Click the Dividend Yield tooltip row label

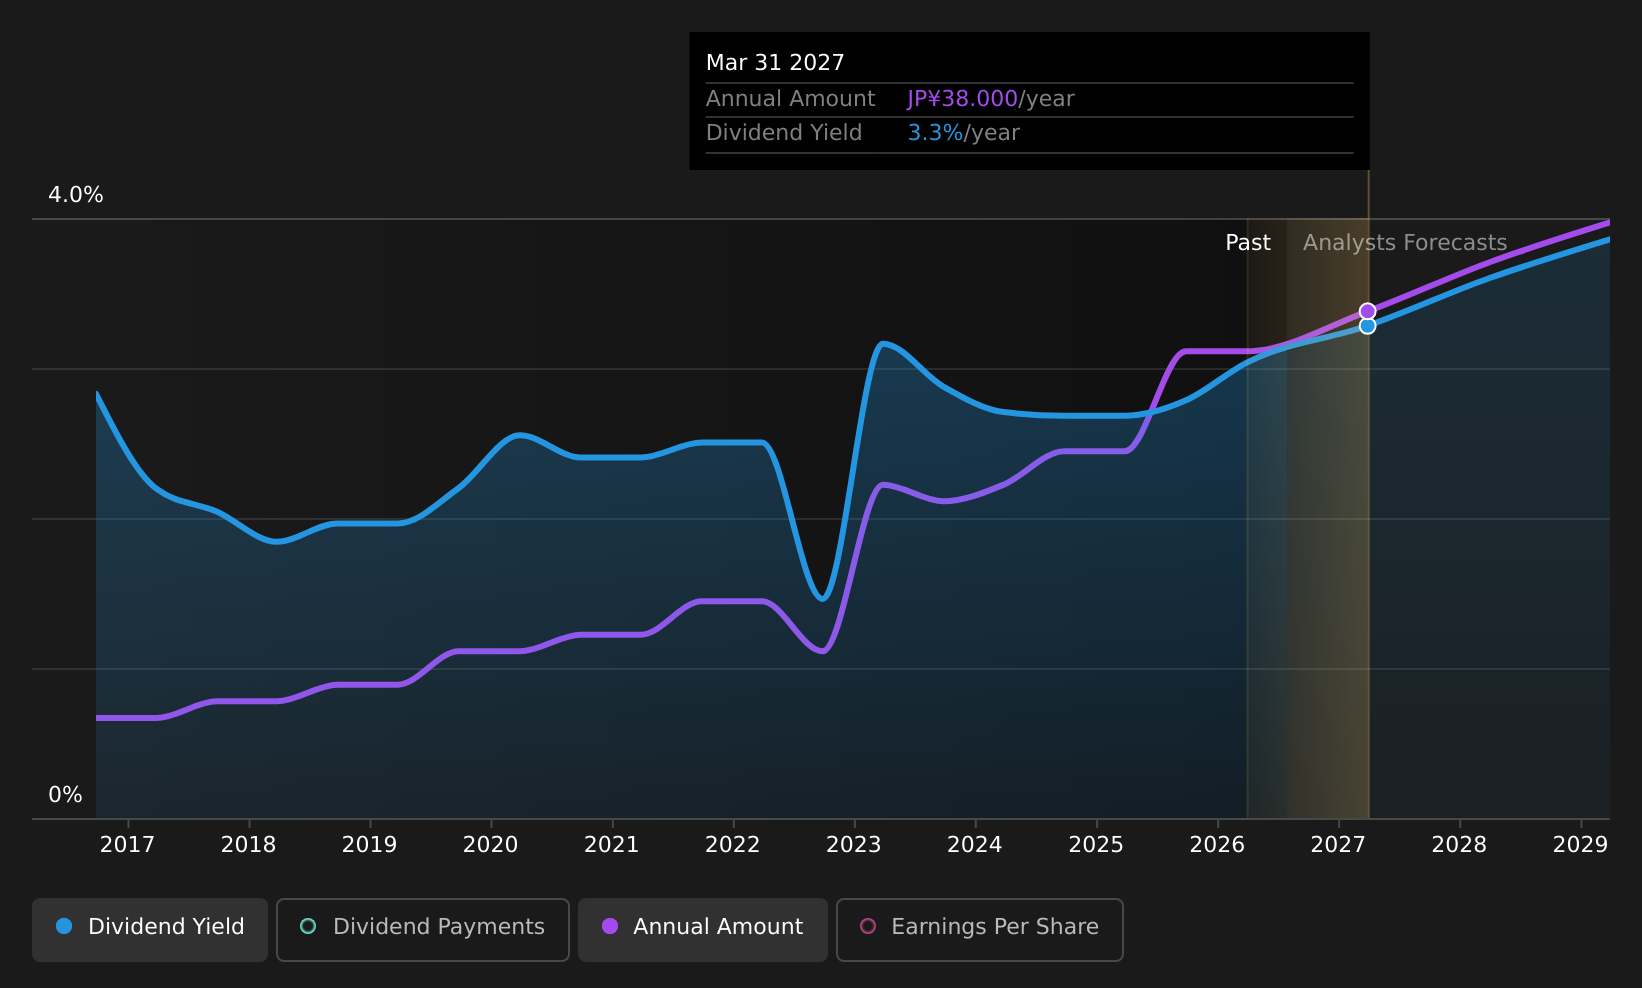click(784, 133)
